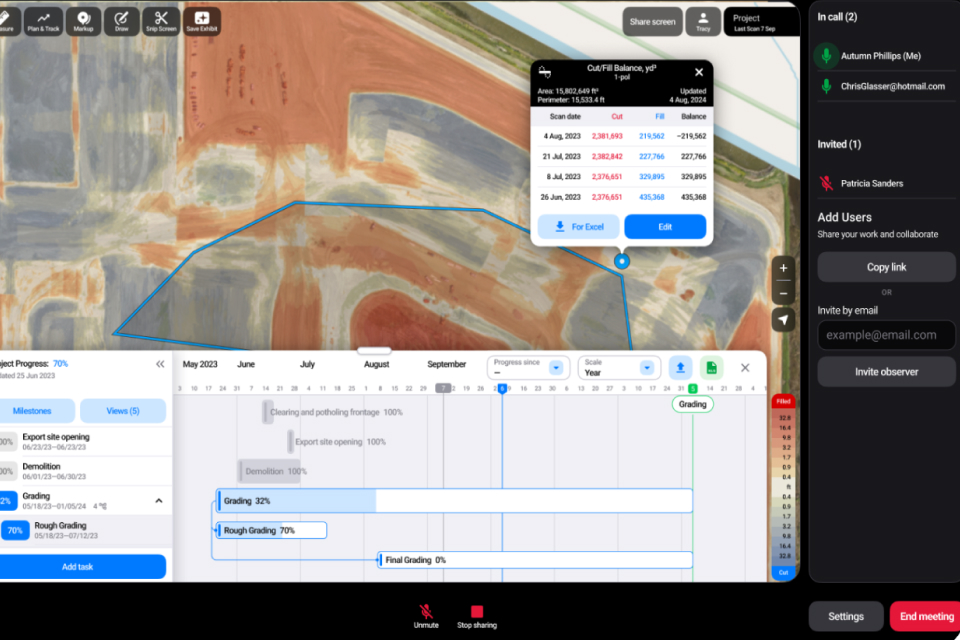Open the Scale Year dropdown

click(619, 367)
